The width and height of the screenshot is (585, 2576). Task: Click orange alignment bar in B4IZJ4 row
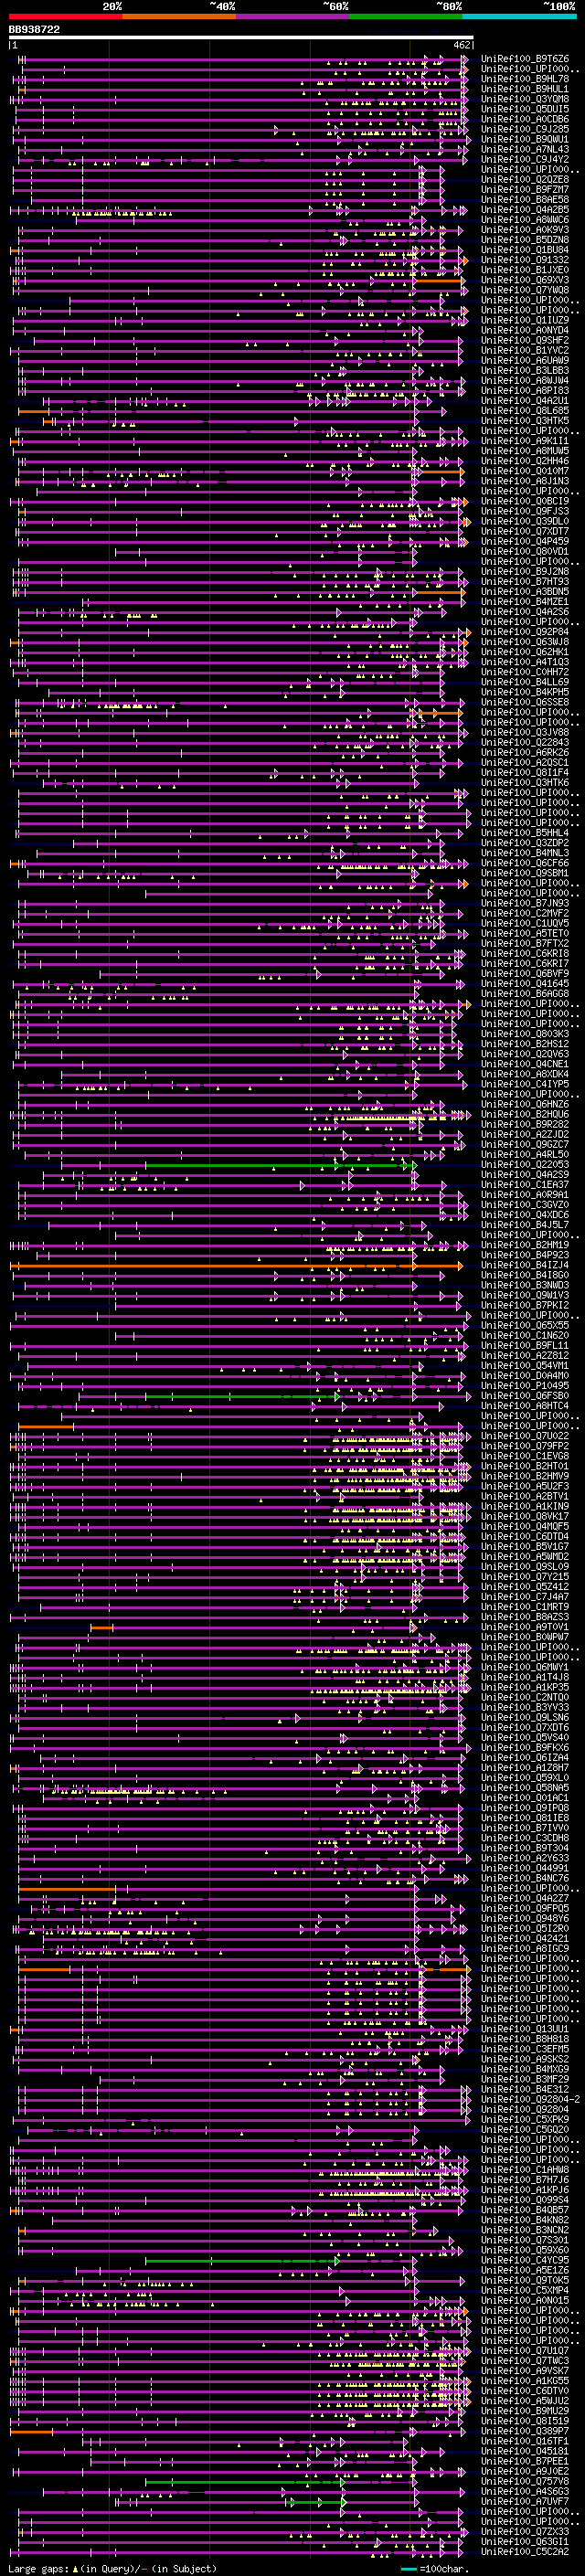(x=236, y=1266)
